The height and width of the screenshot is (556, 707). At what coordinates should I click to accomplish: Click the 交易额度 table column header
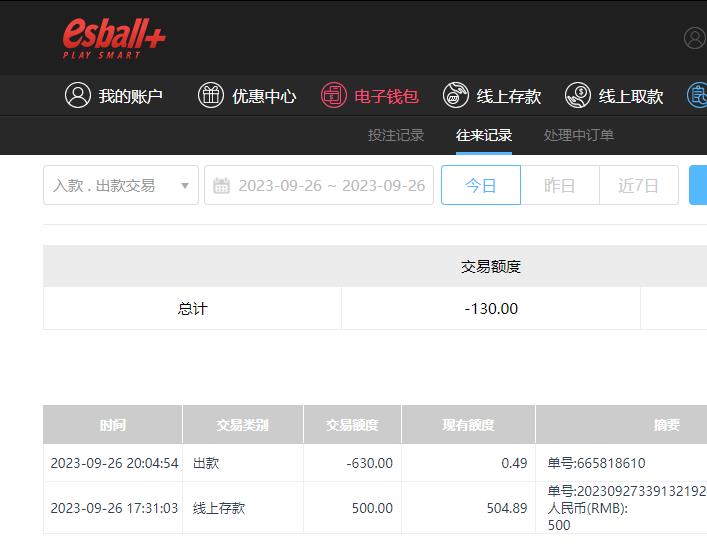click(352, 425)
